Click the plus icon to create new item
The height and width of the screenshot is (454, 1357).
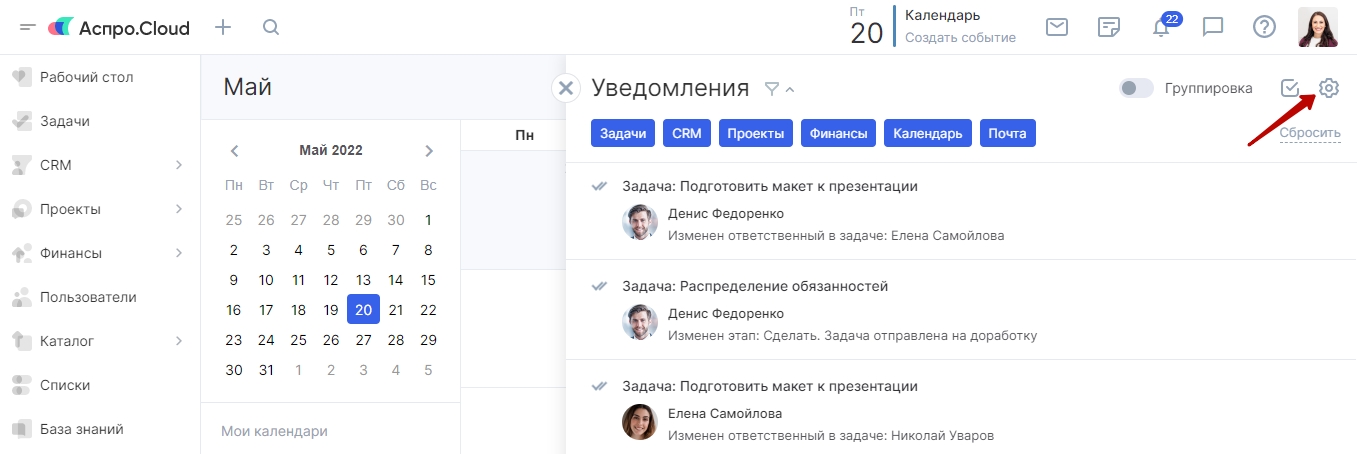[223, 27]
